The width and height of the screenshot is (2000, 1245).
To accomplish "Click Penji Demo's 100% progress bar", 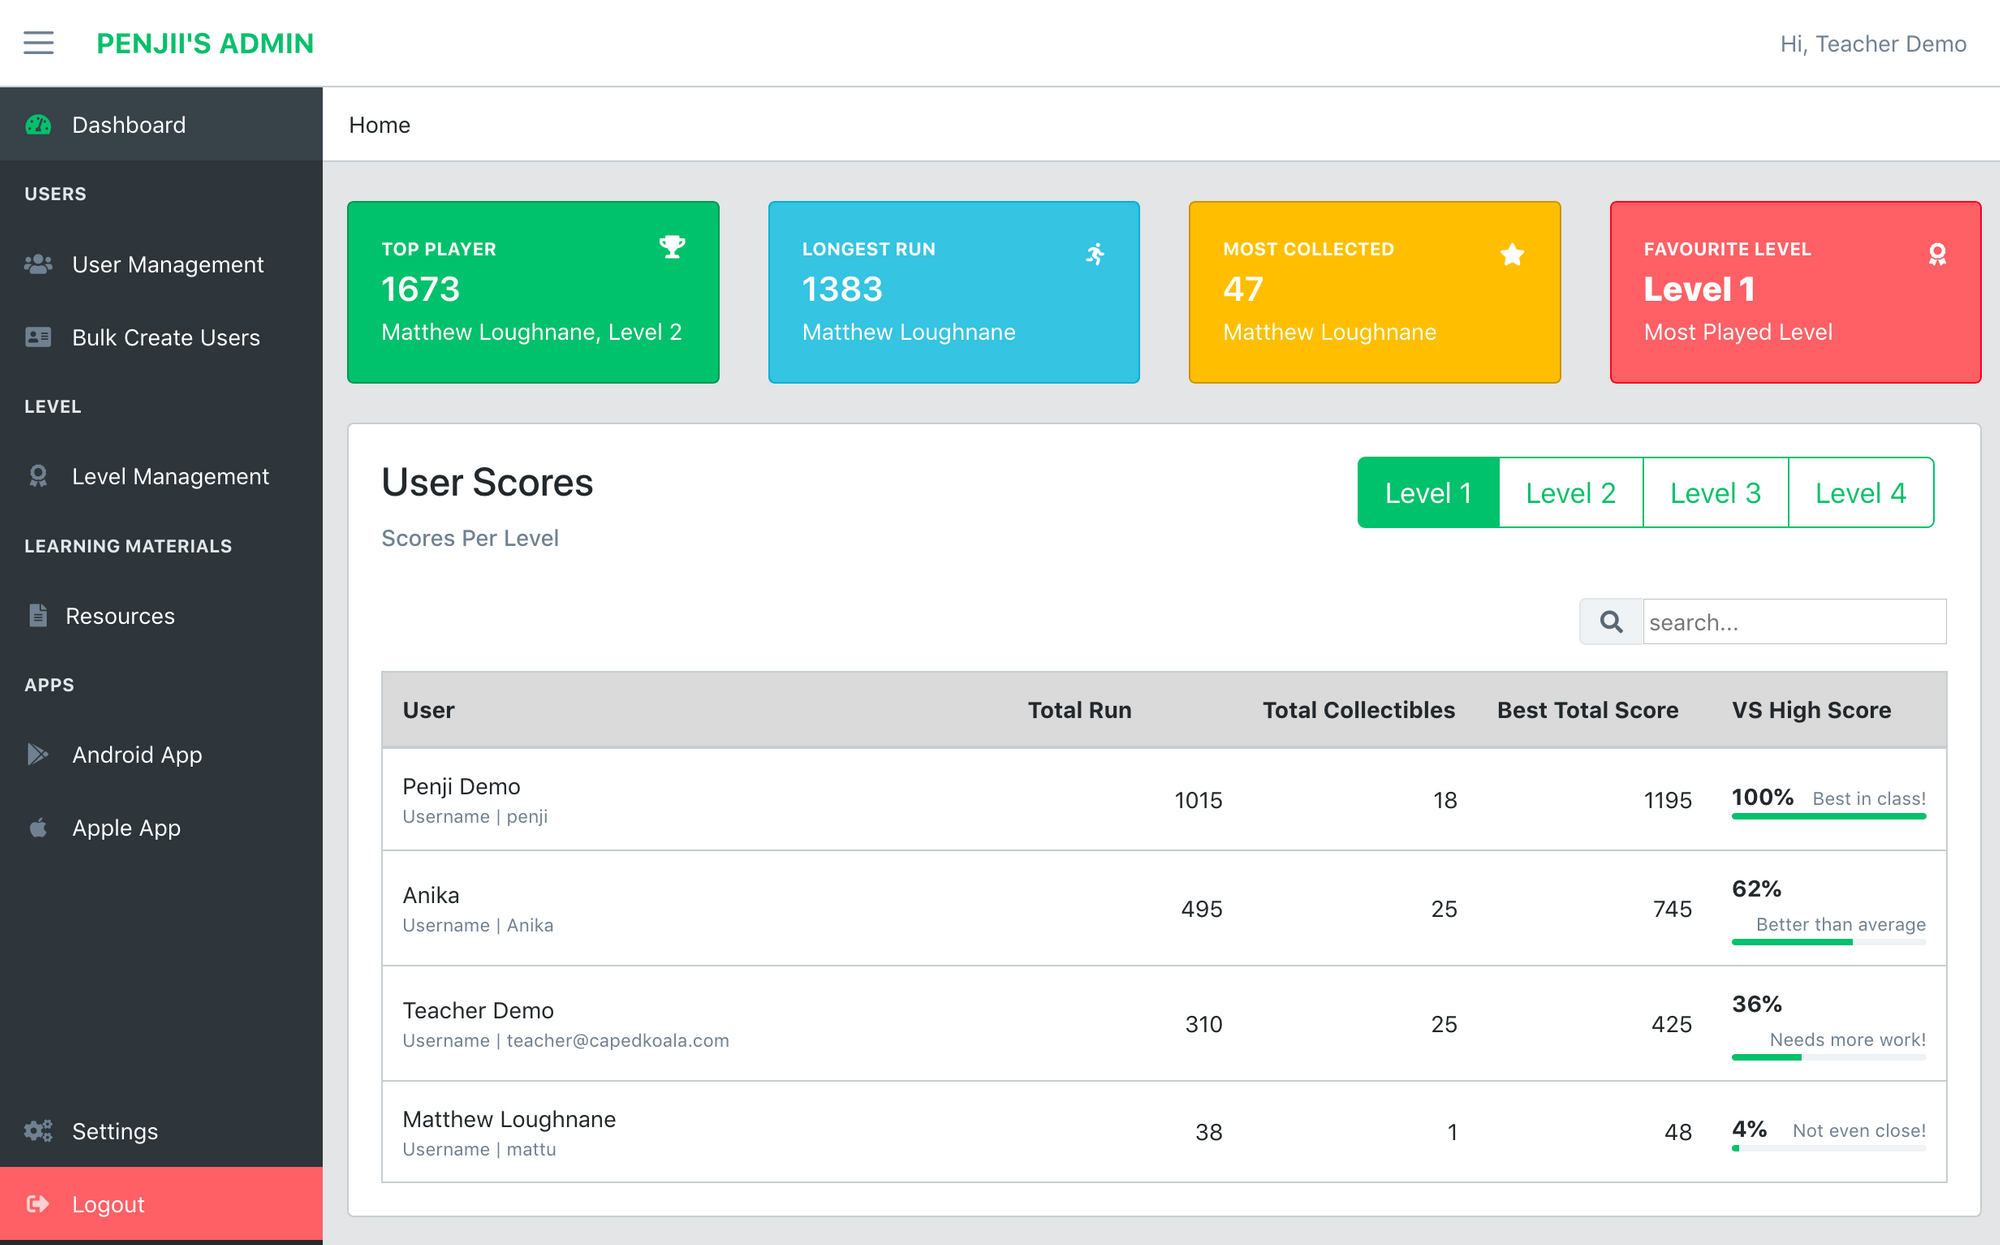I will [x=1829, y=816].
